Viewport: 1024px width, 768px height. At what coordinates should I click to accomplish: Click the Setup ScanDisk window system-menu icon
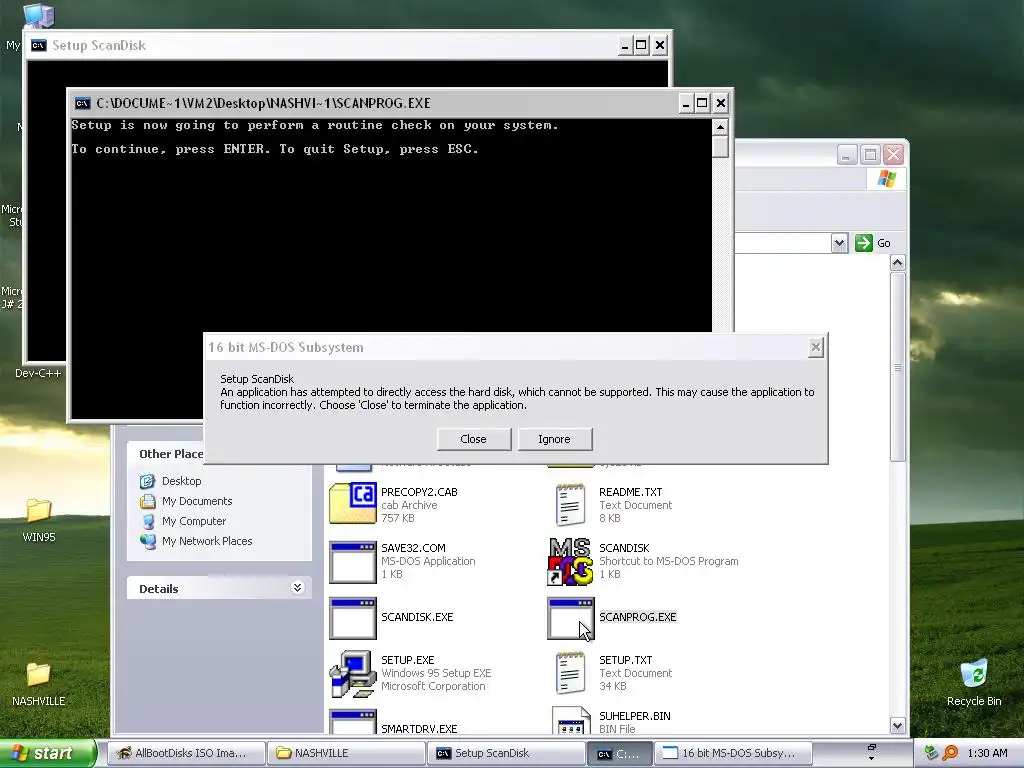pos(39,45)
